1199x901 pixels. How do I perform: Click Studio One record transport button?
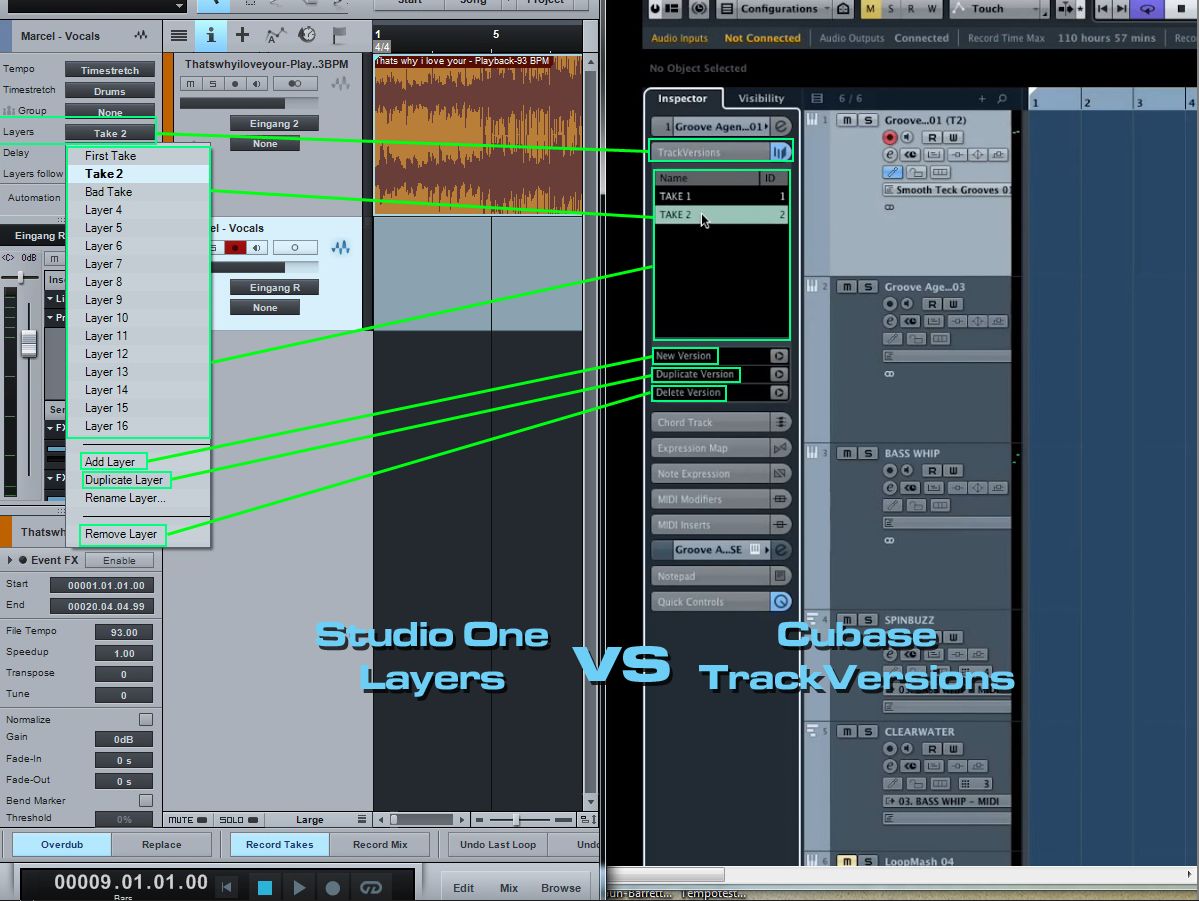click(x=333, y=887)
